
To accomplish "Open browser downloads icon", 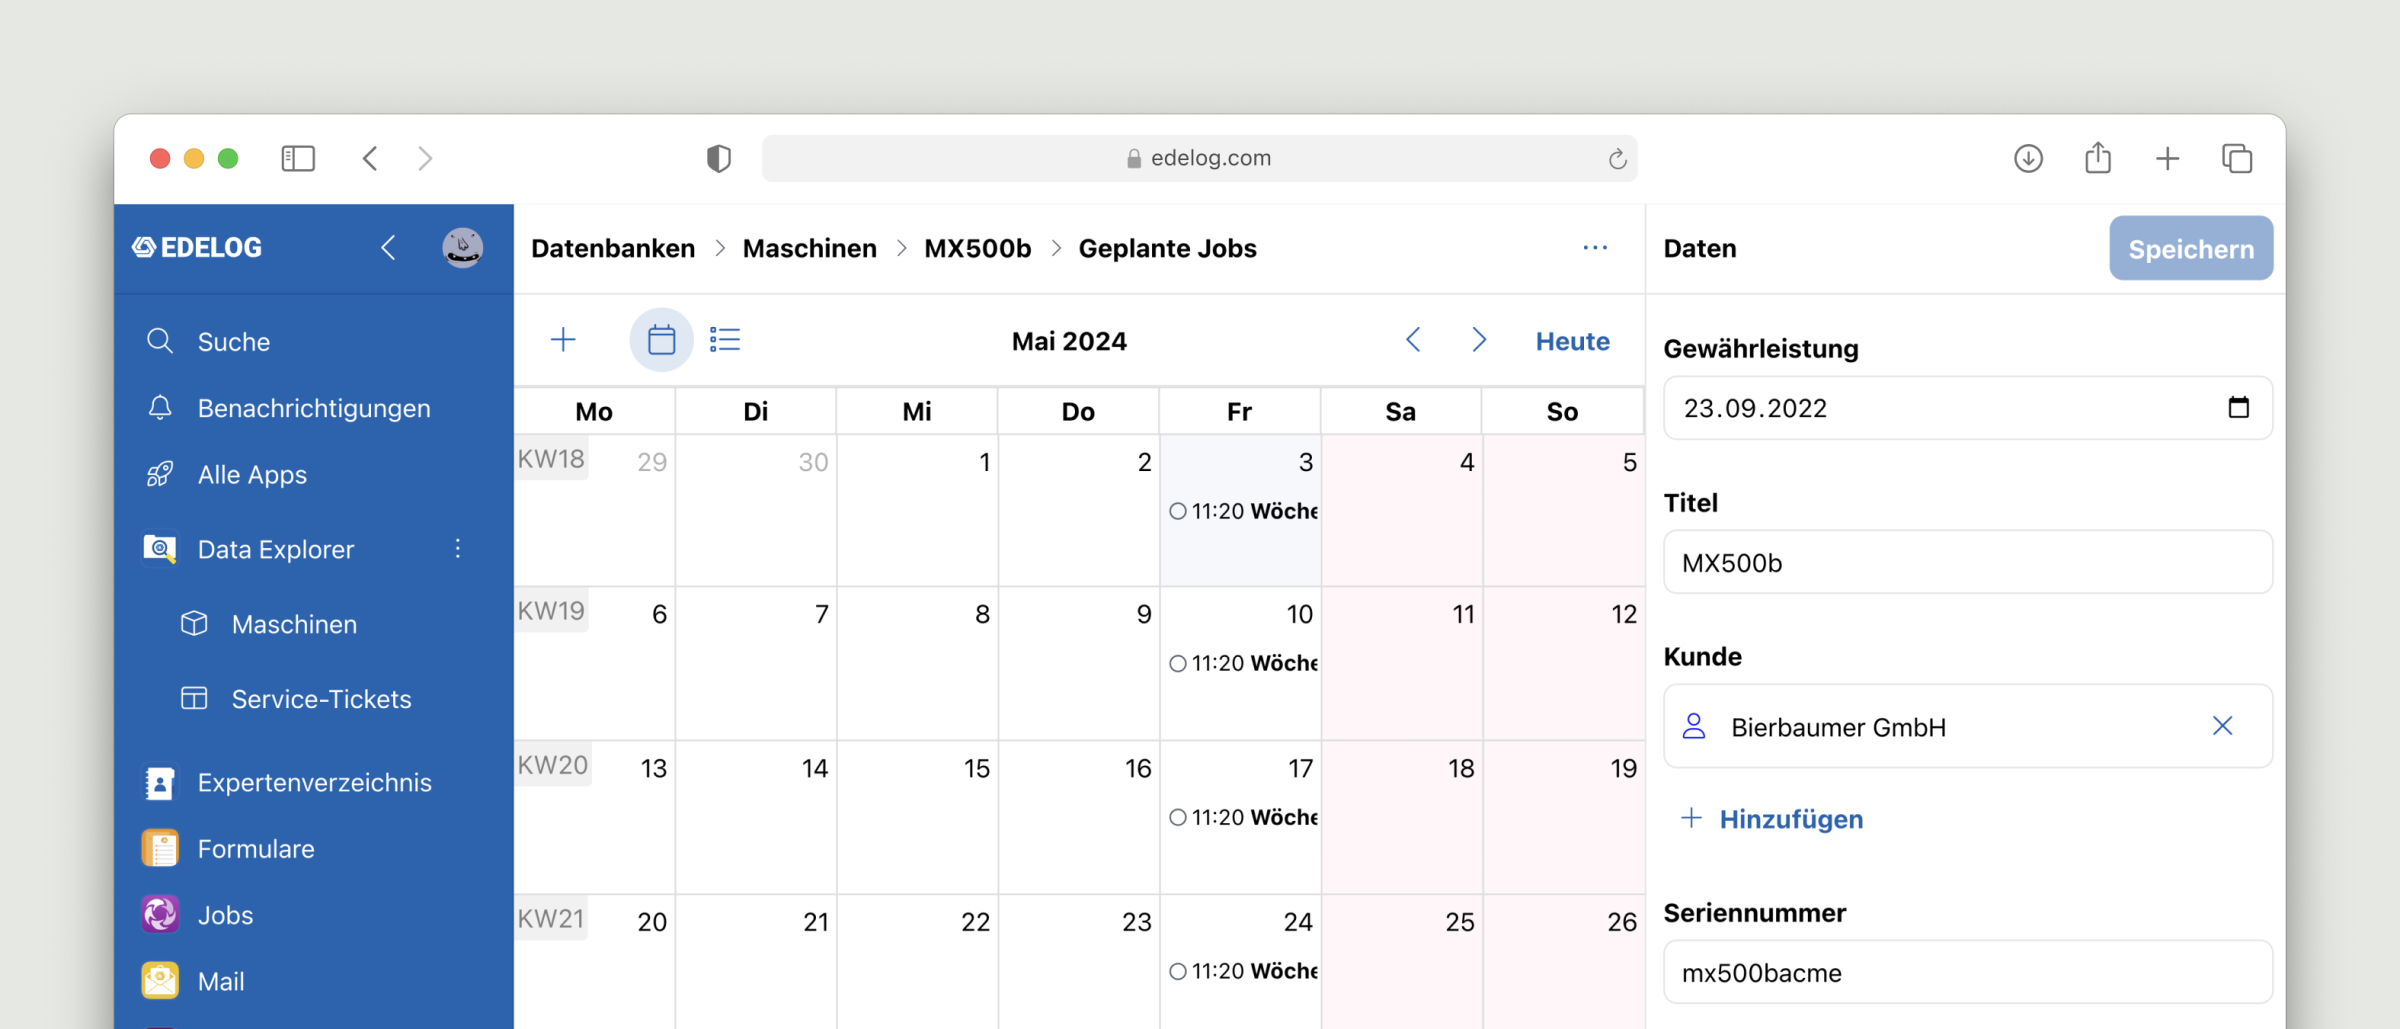I will pyautogui.click(x=2028, y=158).
